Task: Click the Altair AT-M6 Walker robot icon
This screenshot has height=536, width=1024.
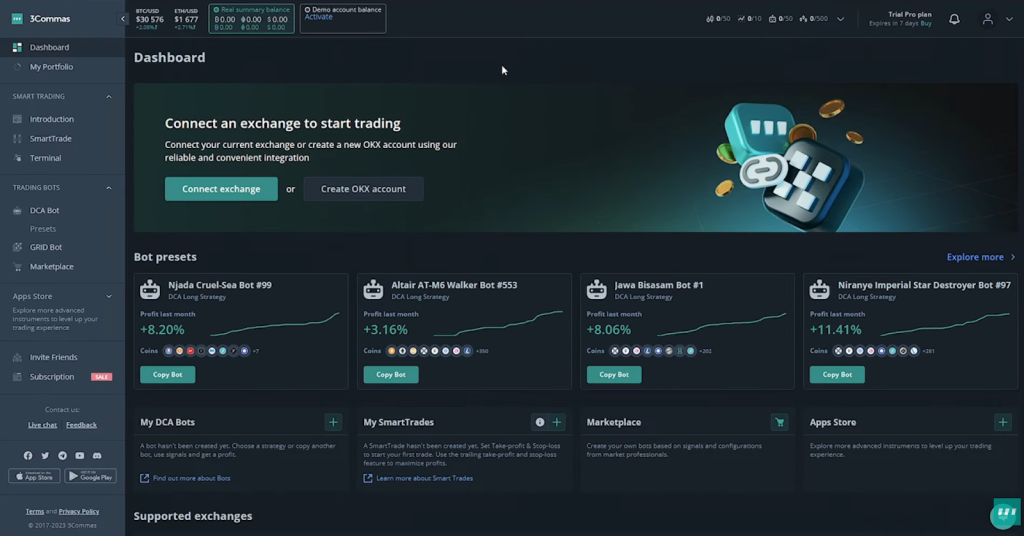Action: click(373, 289)
